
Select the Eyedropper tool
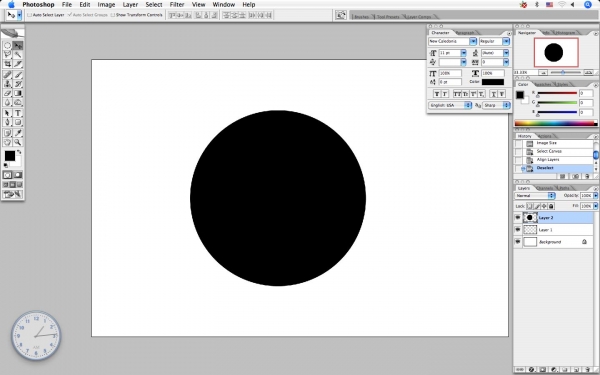tap(18, 133)
